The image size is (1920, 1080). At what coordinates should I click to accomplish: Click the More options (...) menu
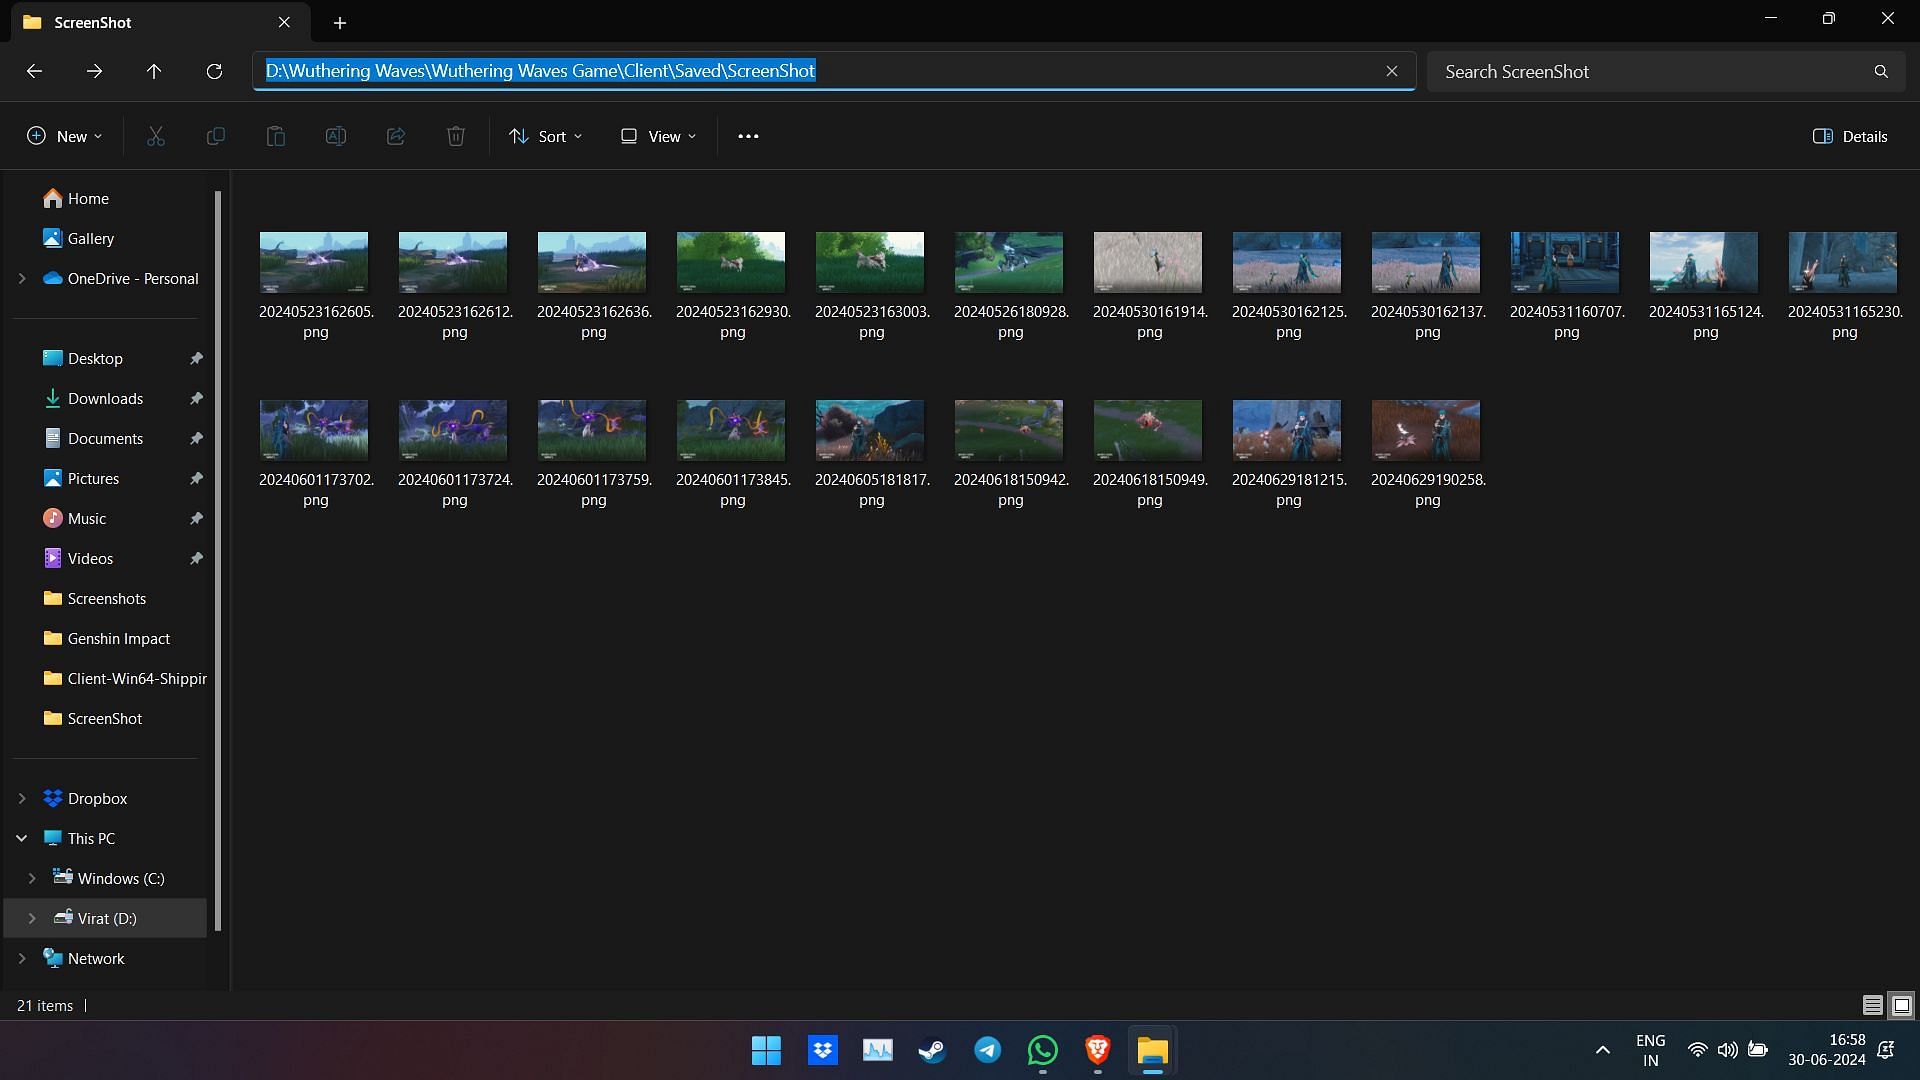(x=748, y=136)
